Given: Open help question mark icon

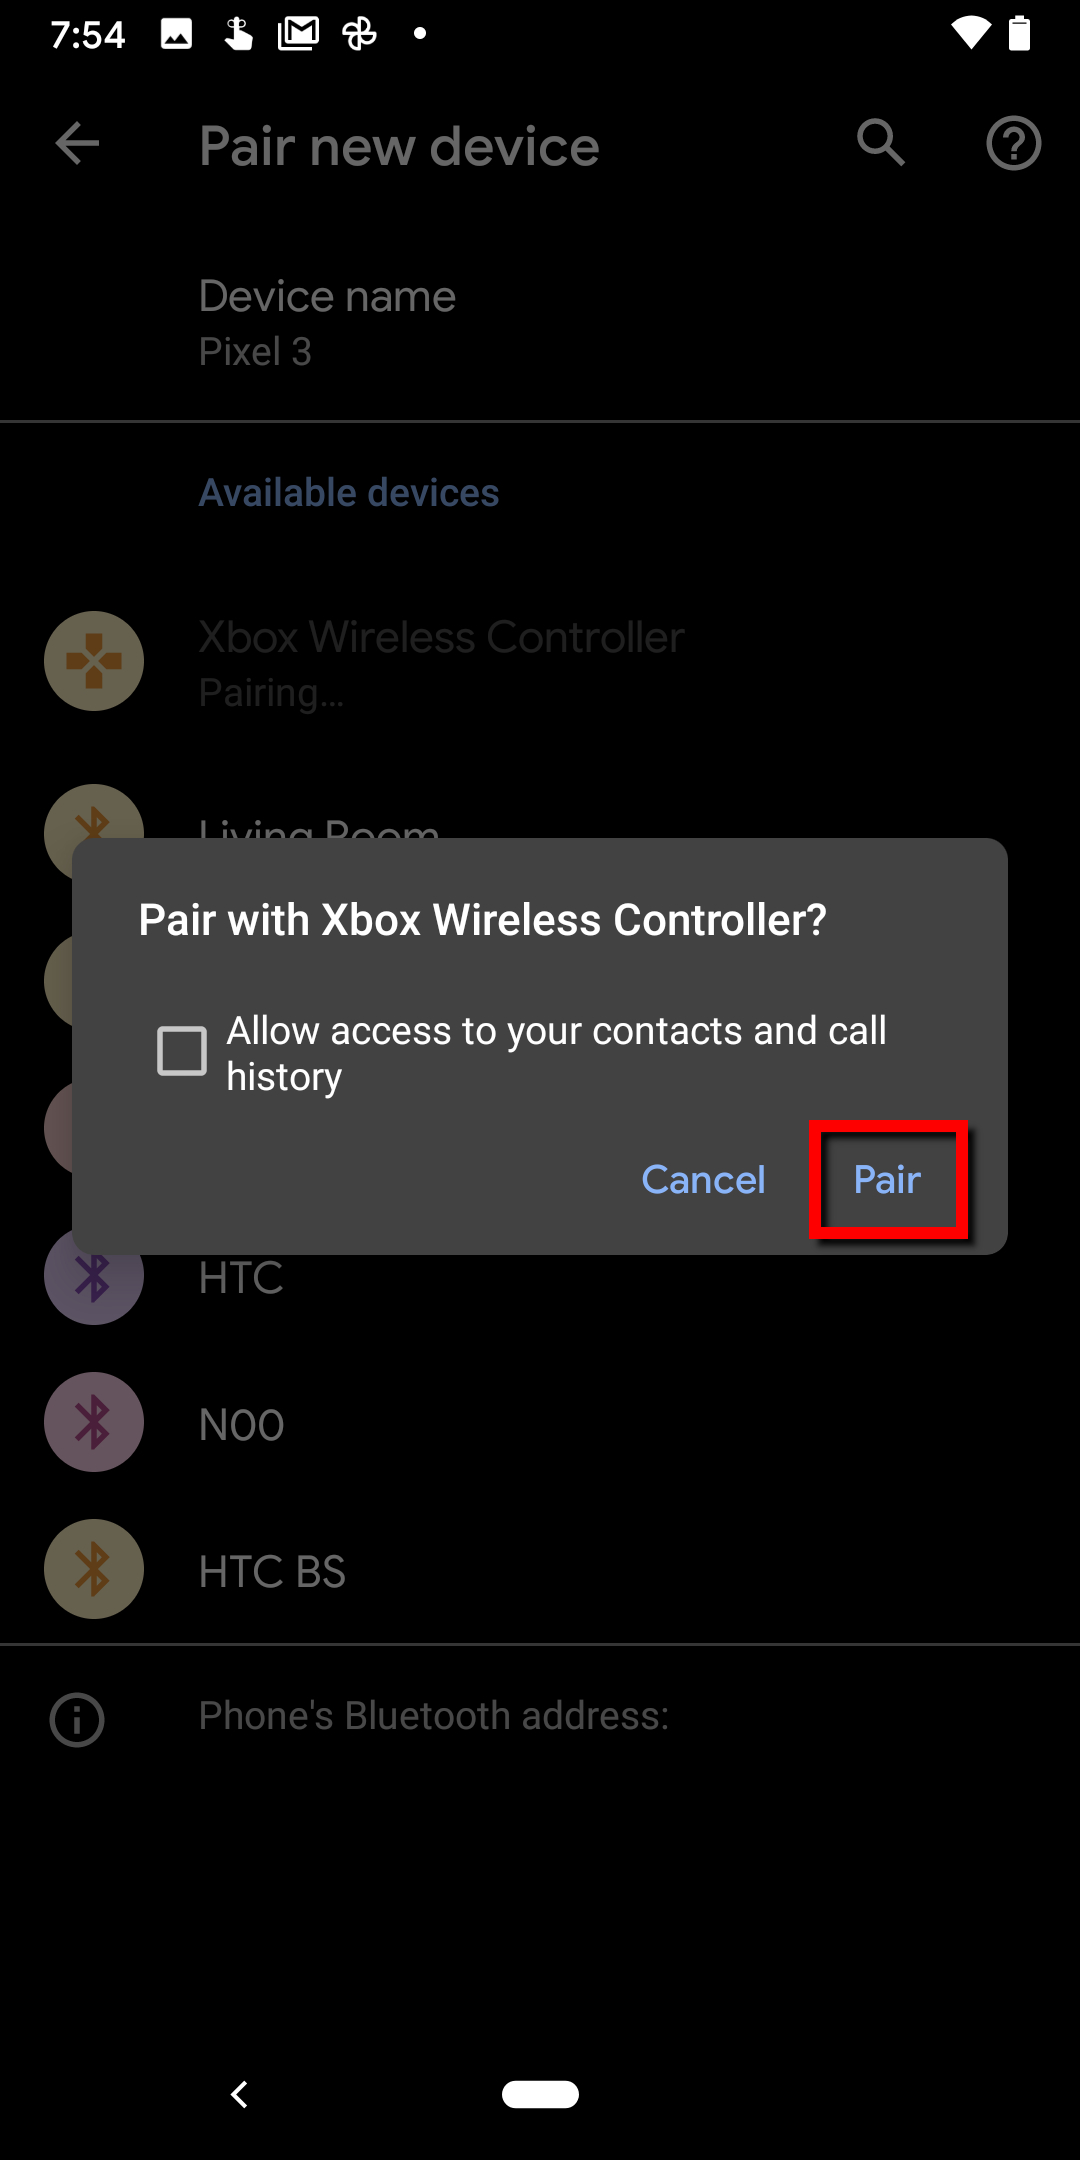Looking at the screenshot, I should tap(1014, 144).
